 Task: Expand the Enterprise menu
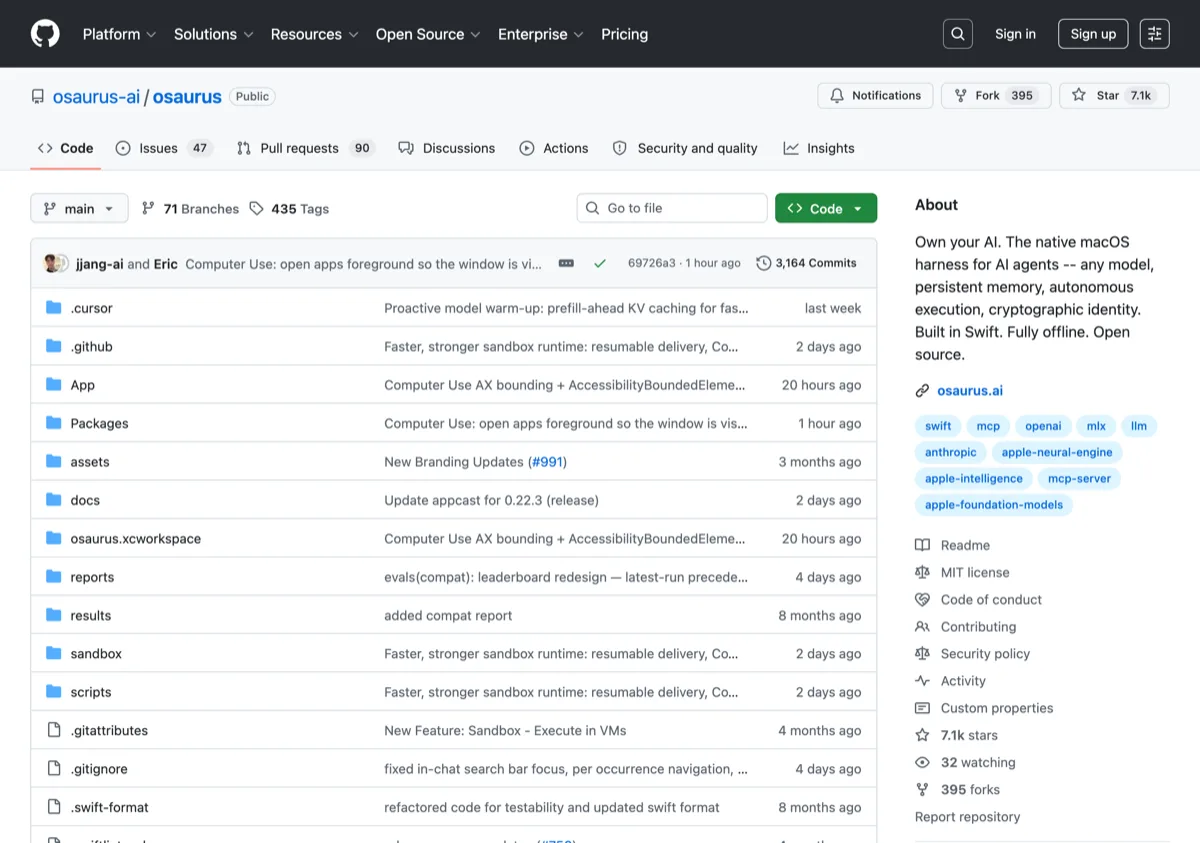(541, 34)
